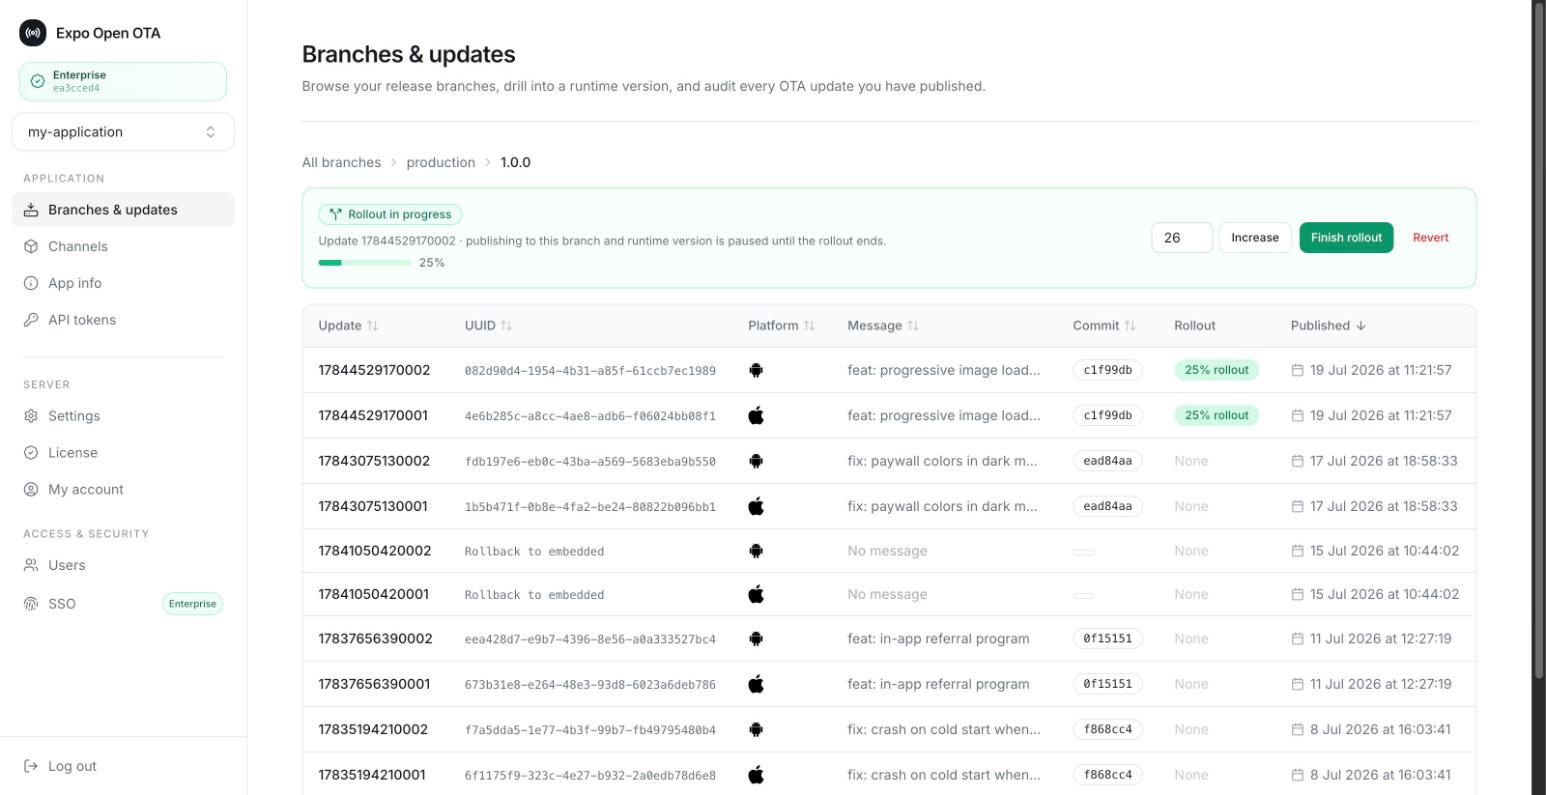The height and width of the screenshot is (795, 1546).
Task: Click the Log out arrow icon
Action: (x=31, y=766)
